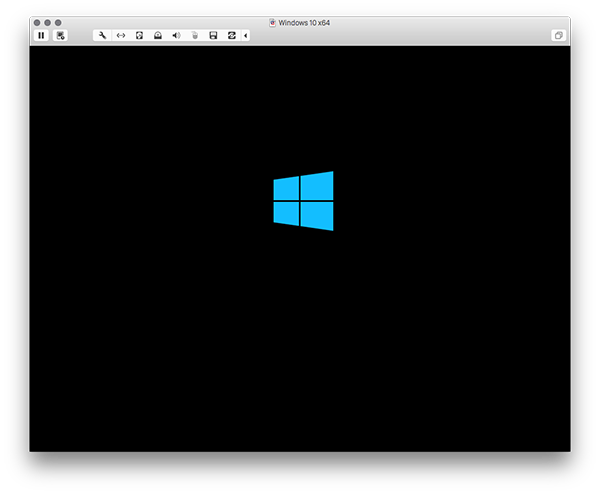The height and width of the screenshot is (494, 600).
Task: Open the snapshot manager icon
Action: [60, 36]
